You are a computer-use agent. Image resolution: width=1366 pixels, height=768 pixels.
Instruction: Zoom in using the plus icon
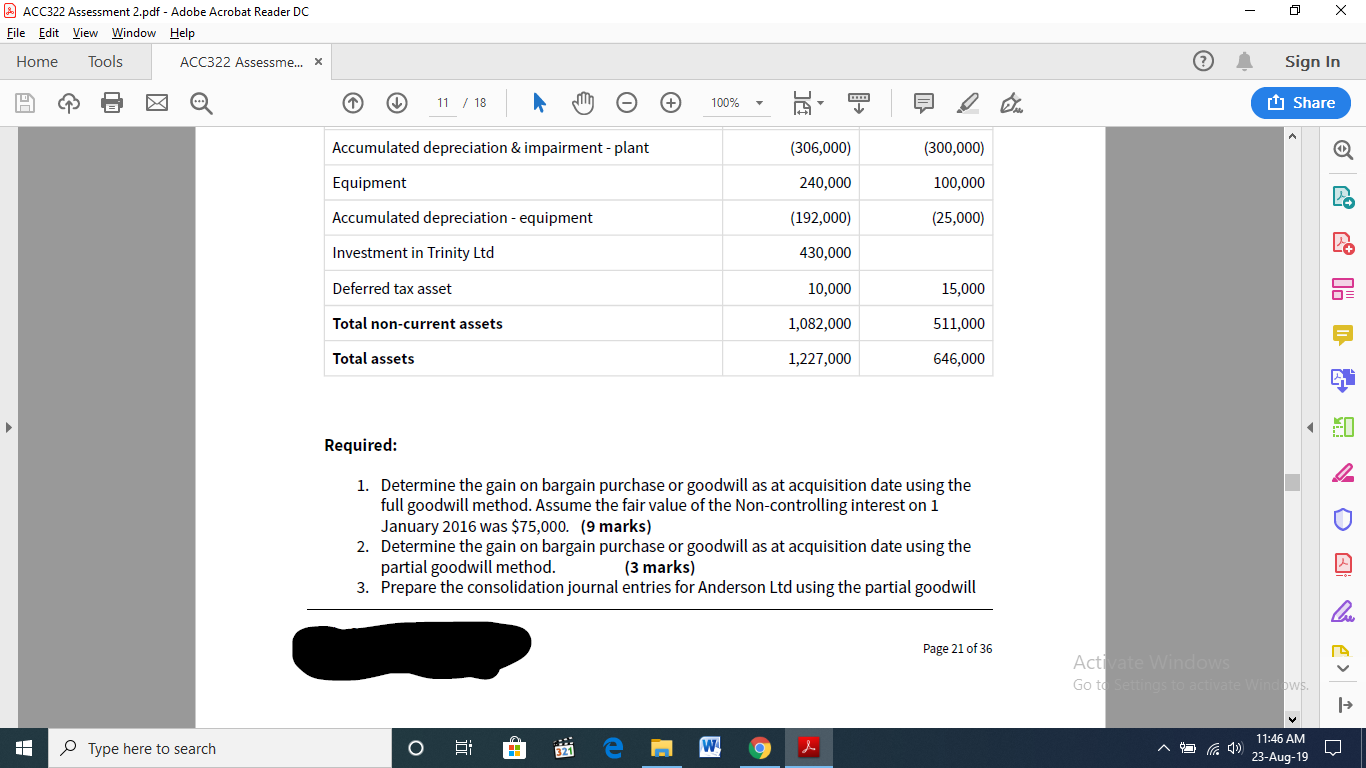670,103
